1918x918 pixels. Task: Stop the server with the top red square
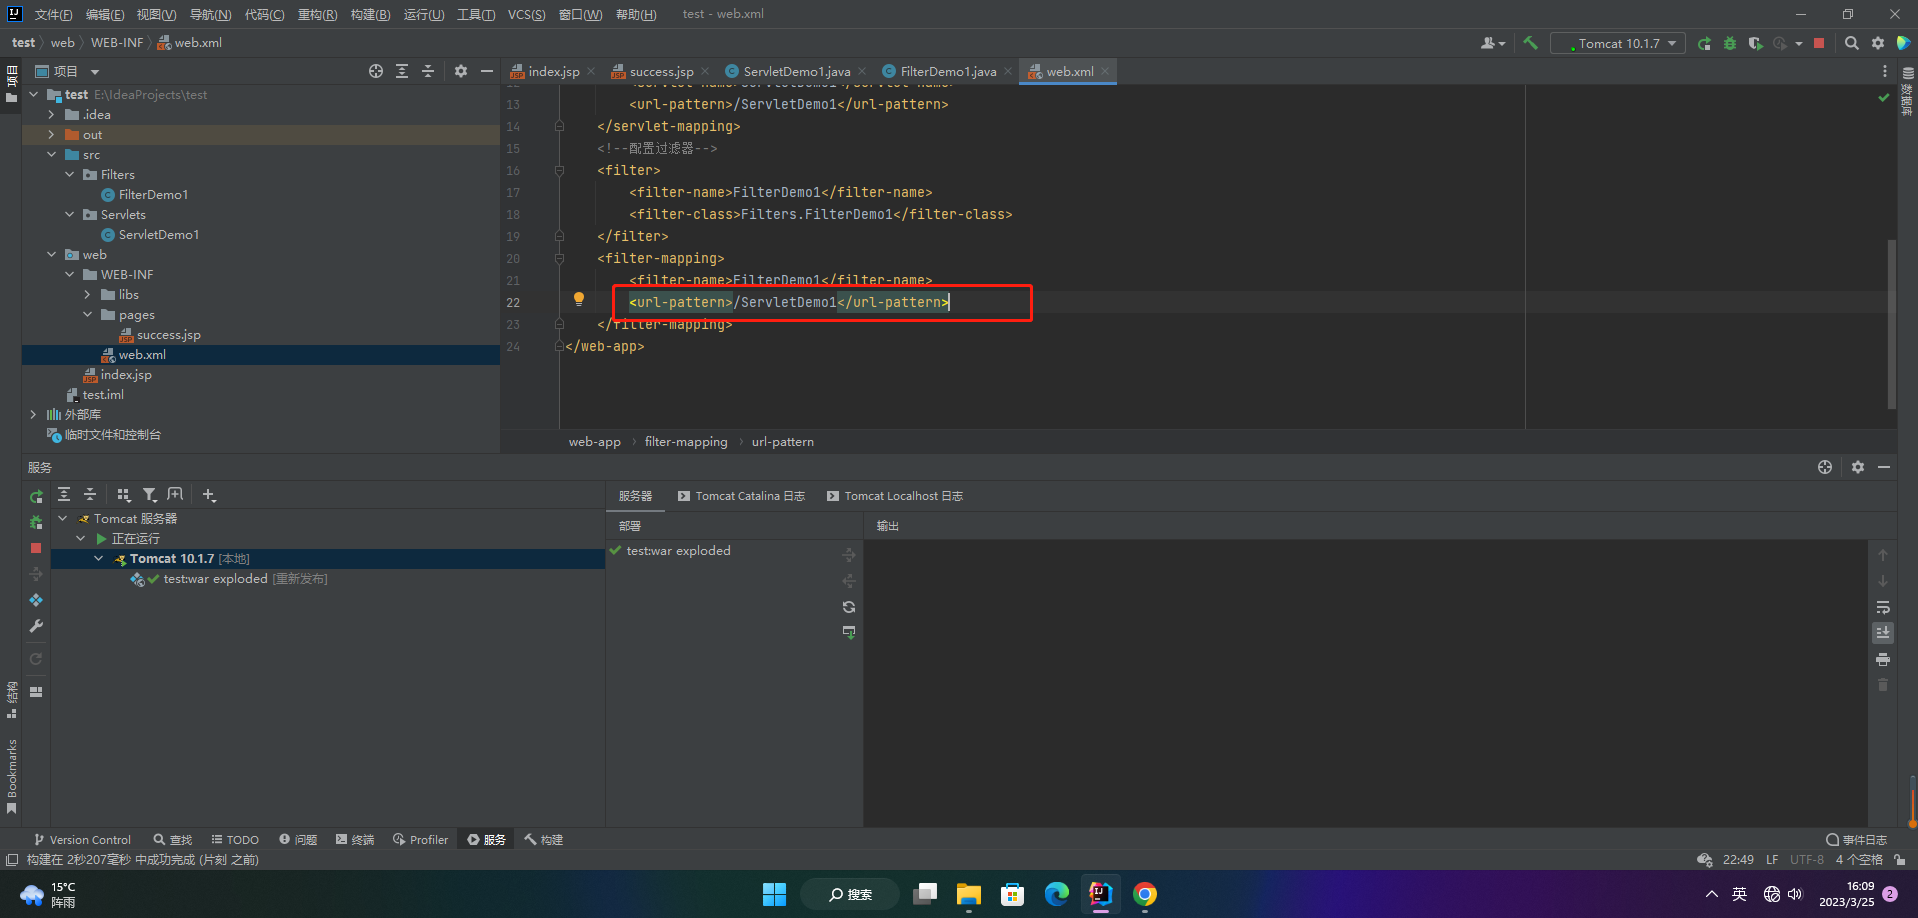coord(1819,43)
